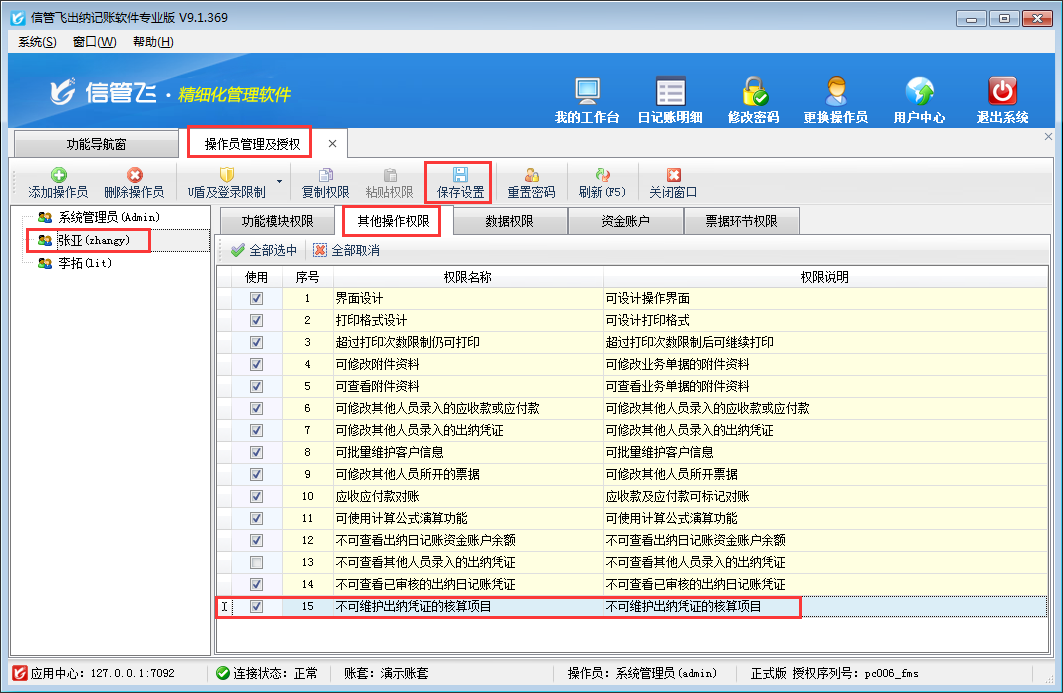The image size is (1063, 693).
Task: Uncheck the 界面设计 permission checkbox
Action: [x=257, y=298]
